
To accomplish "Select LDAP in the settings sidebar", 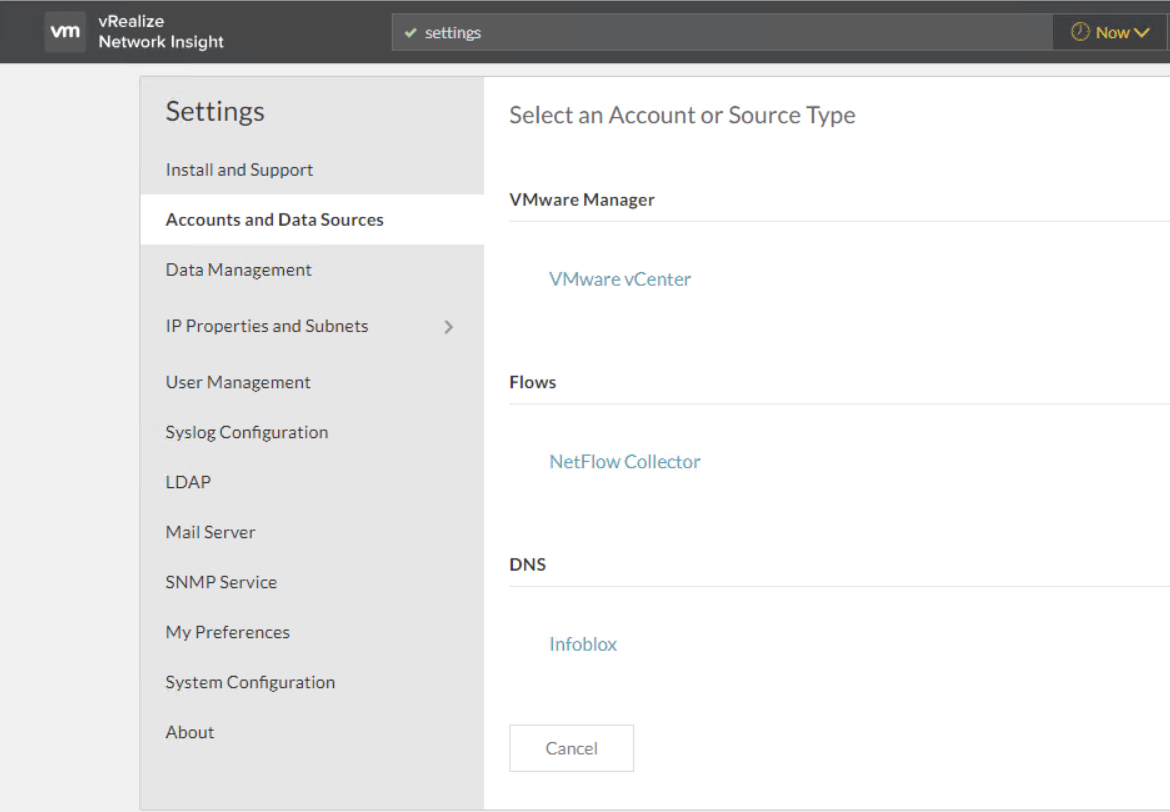I will 188,482.
